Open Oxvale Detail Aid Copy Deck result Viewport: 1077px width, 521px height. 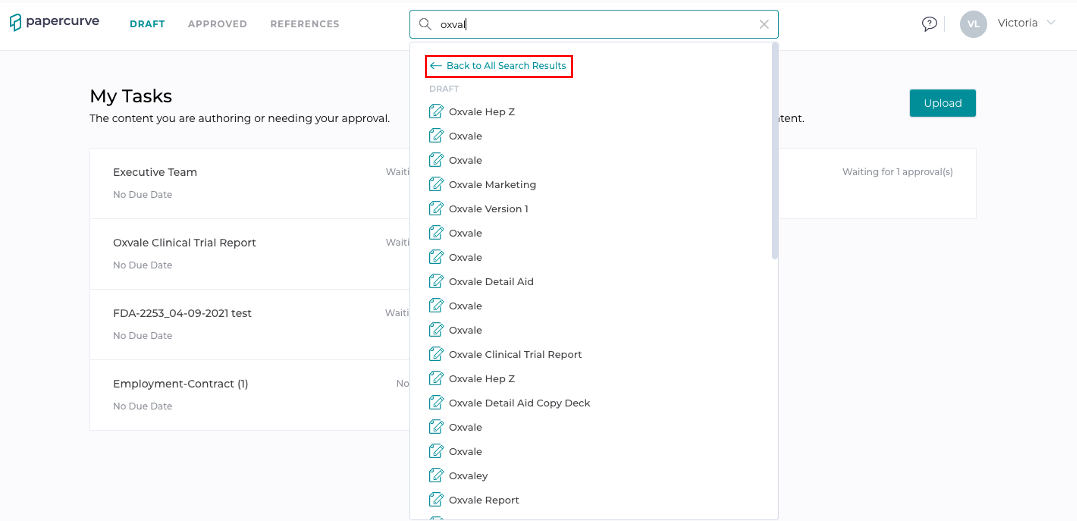[x=519, y=403]
